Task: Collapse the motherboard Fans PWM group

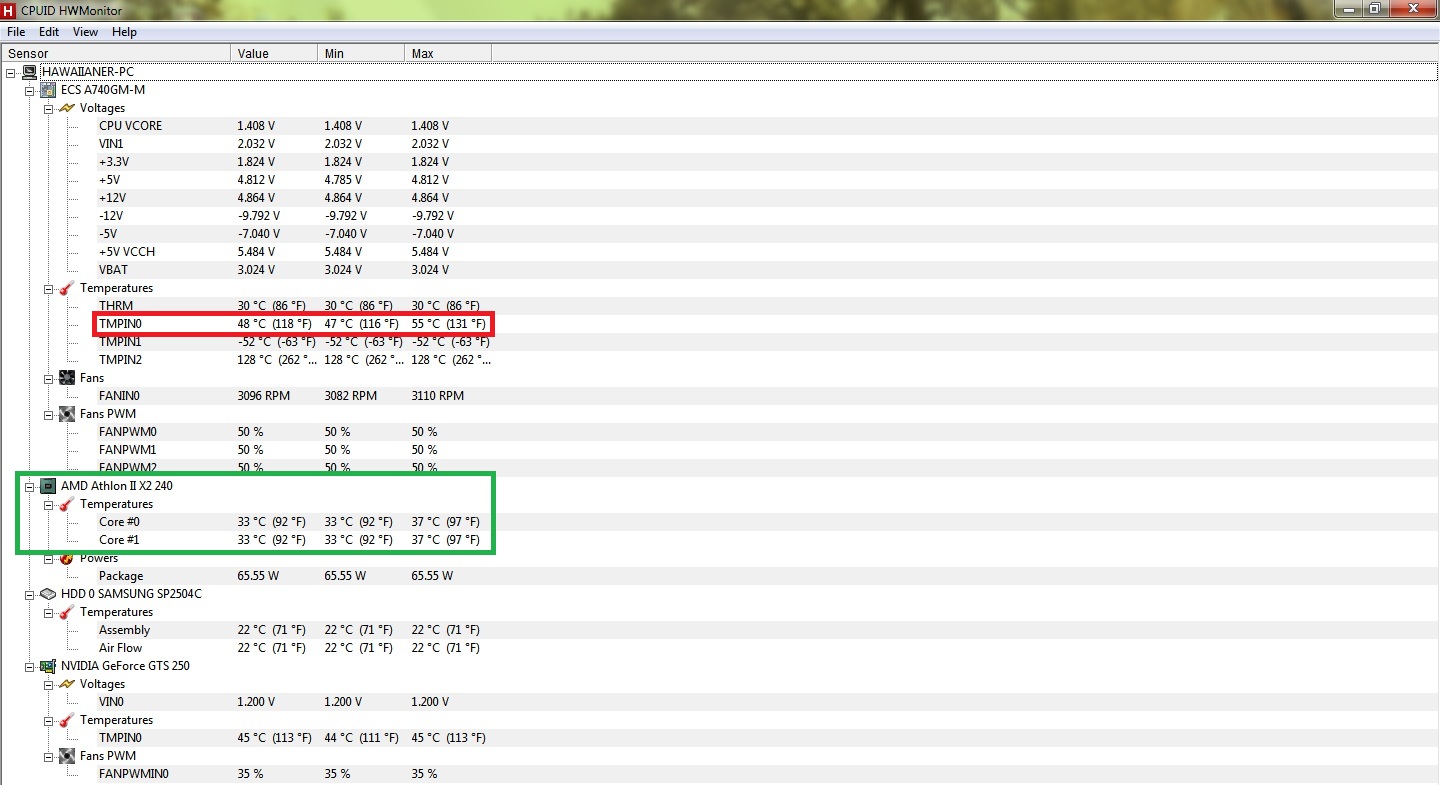Action: pos(48,414)
